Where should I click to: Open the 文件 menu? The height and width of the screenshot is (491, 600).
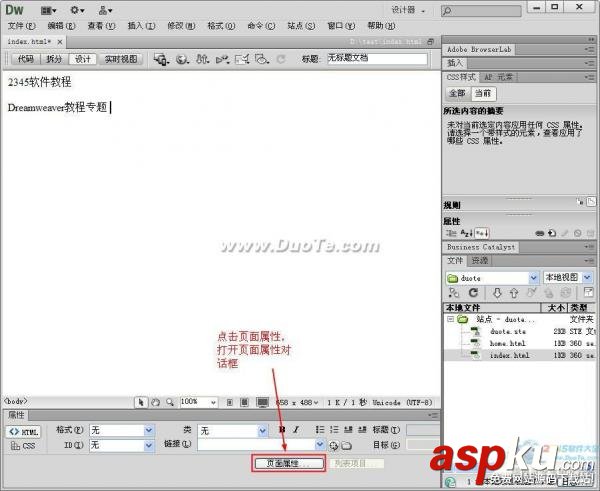pyautogui.click(x=21, y=26)
